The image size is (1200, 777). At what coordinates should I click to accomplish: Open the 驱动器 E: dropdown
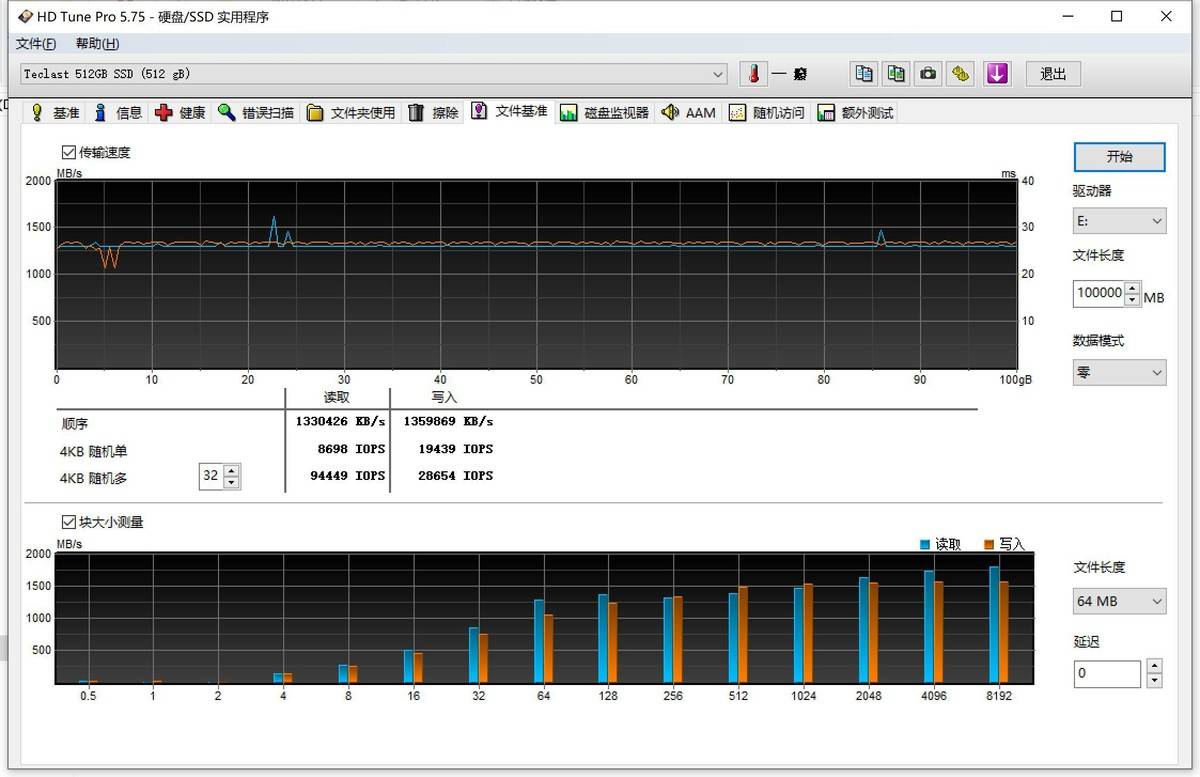point(1120,221)
